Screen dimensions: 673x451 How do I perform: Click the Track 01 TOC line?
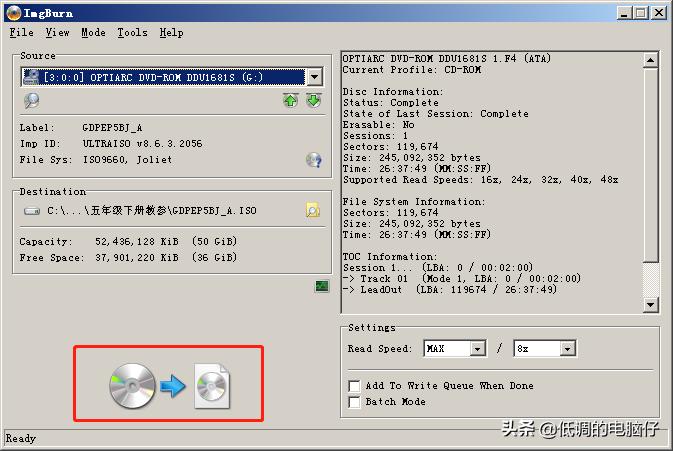tap(461, 278)
